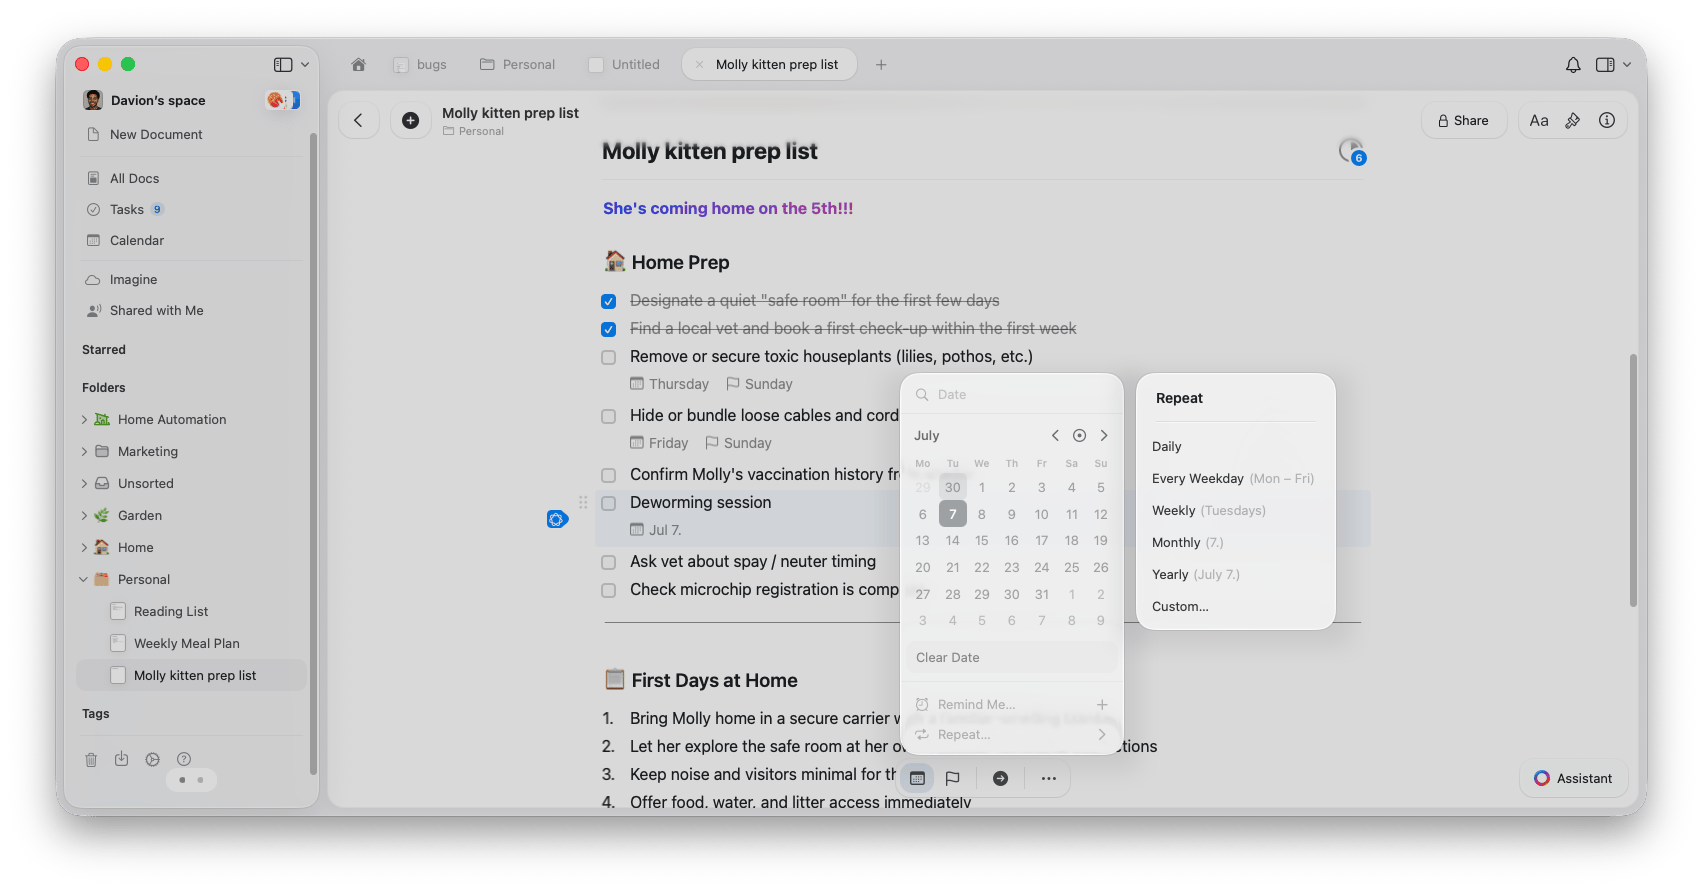Tick the "Hide or bundle loose cables" checkbox
The image size is (1703, 890).
coord(608,416)
